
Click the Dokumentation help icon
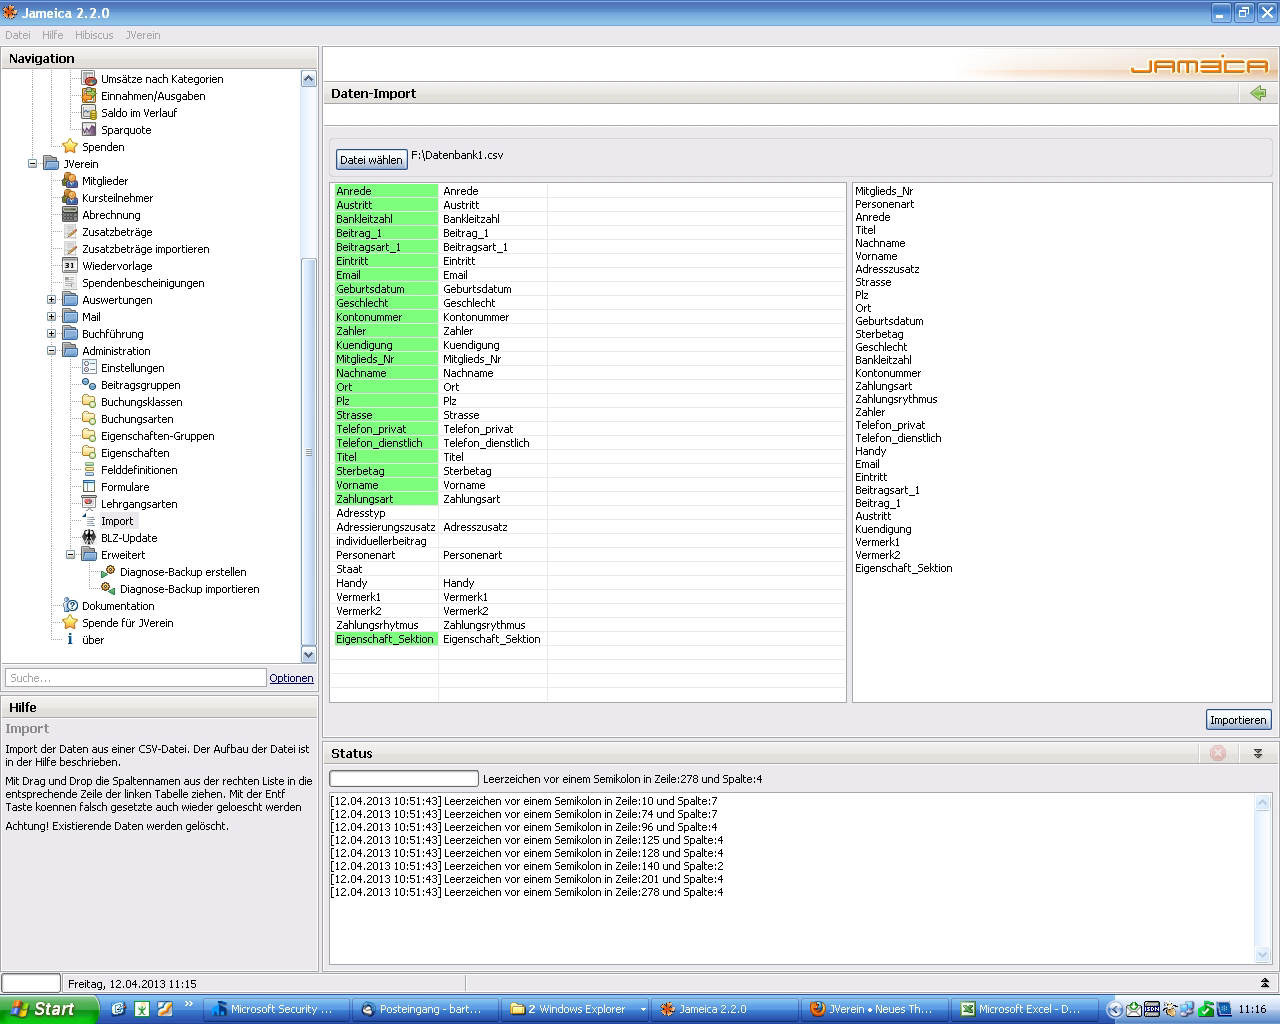click(x=70, y=606)
